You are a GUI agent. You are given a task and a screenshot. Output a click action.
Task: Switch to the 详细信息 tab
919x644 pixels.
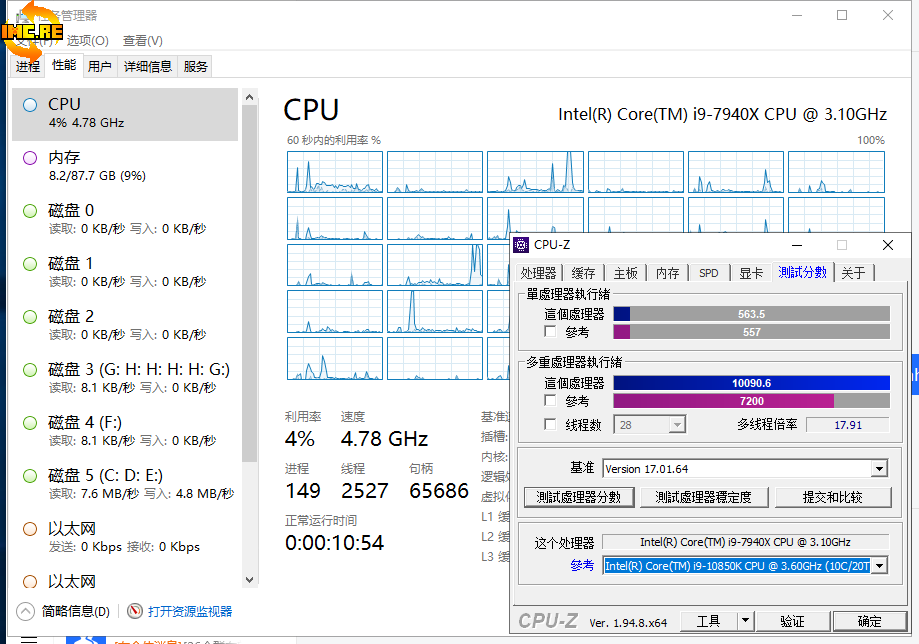148,67
